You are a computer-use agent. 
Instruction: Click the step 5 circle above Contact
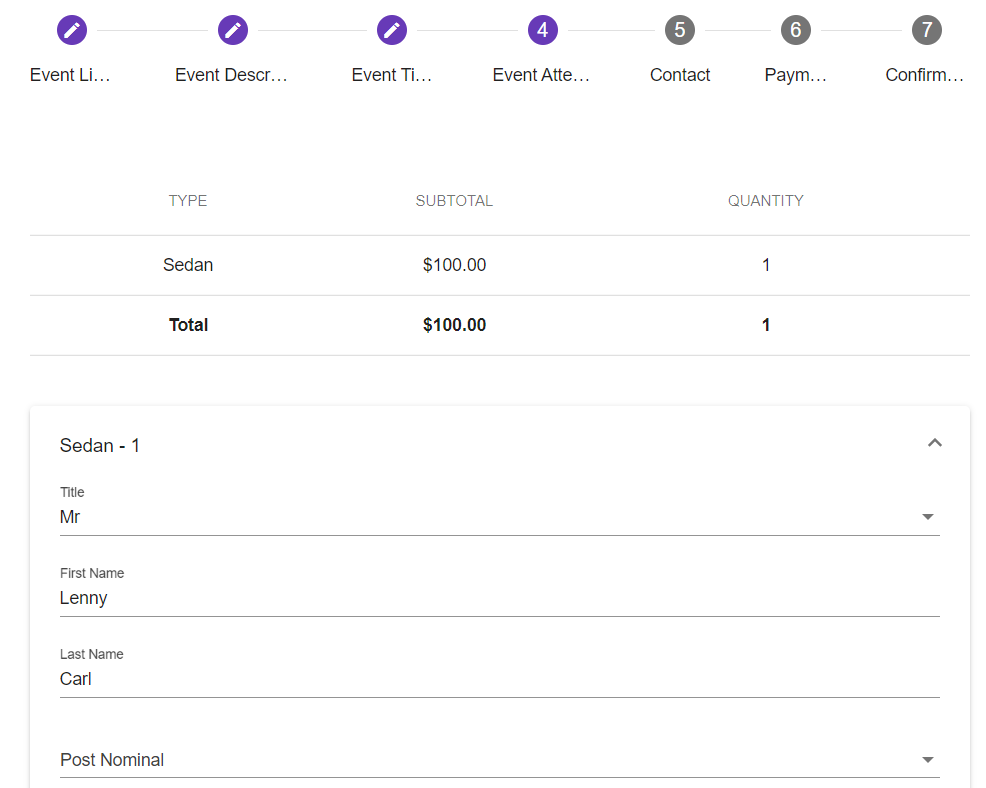coord(680,30)
